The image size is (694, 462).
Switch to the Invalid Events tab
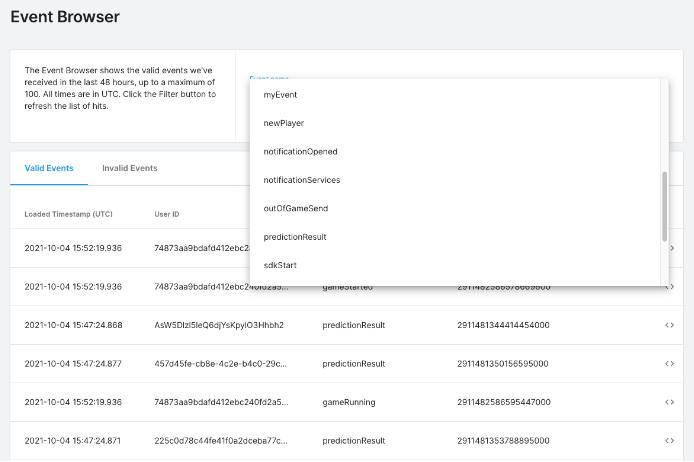coord(129,168)
